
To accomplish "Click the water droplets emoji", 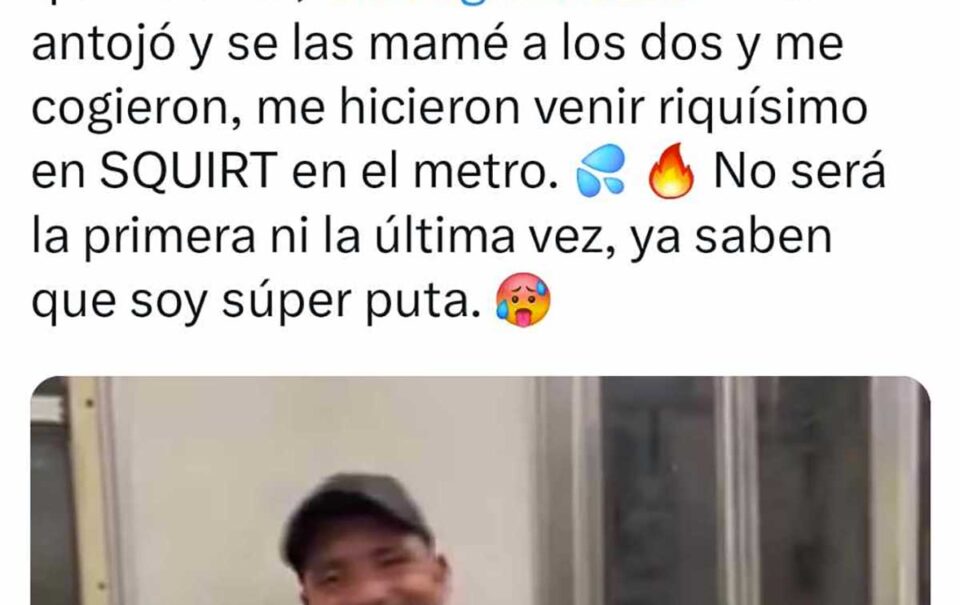I will (601, 171).
